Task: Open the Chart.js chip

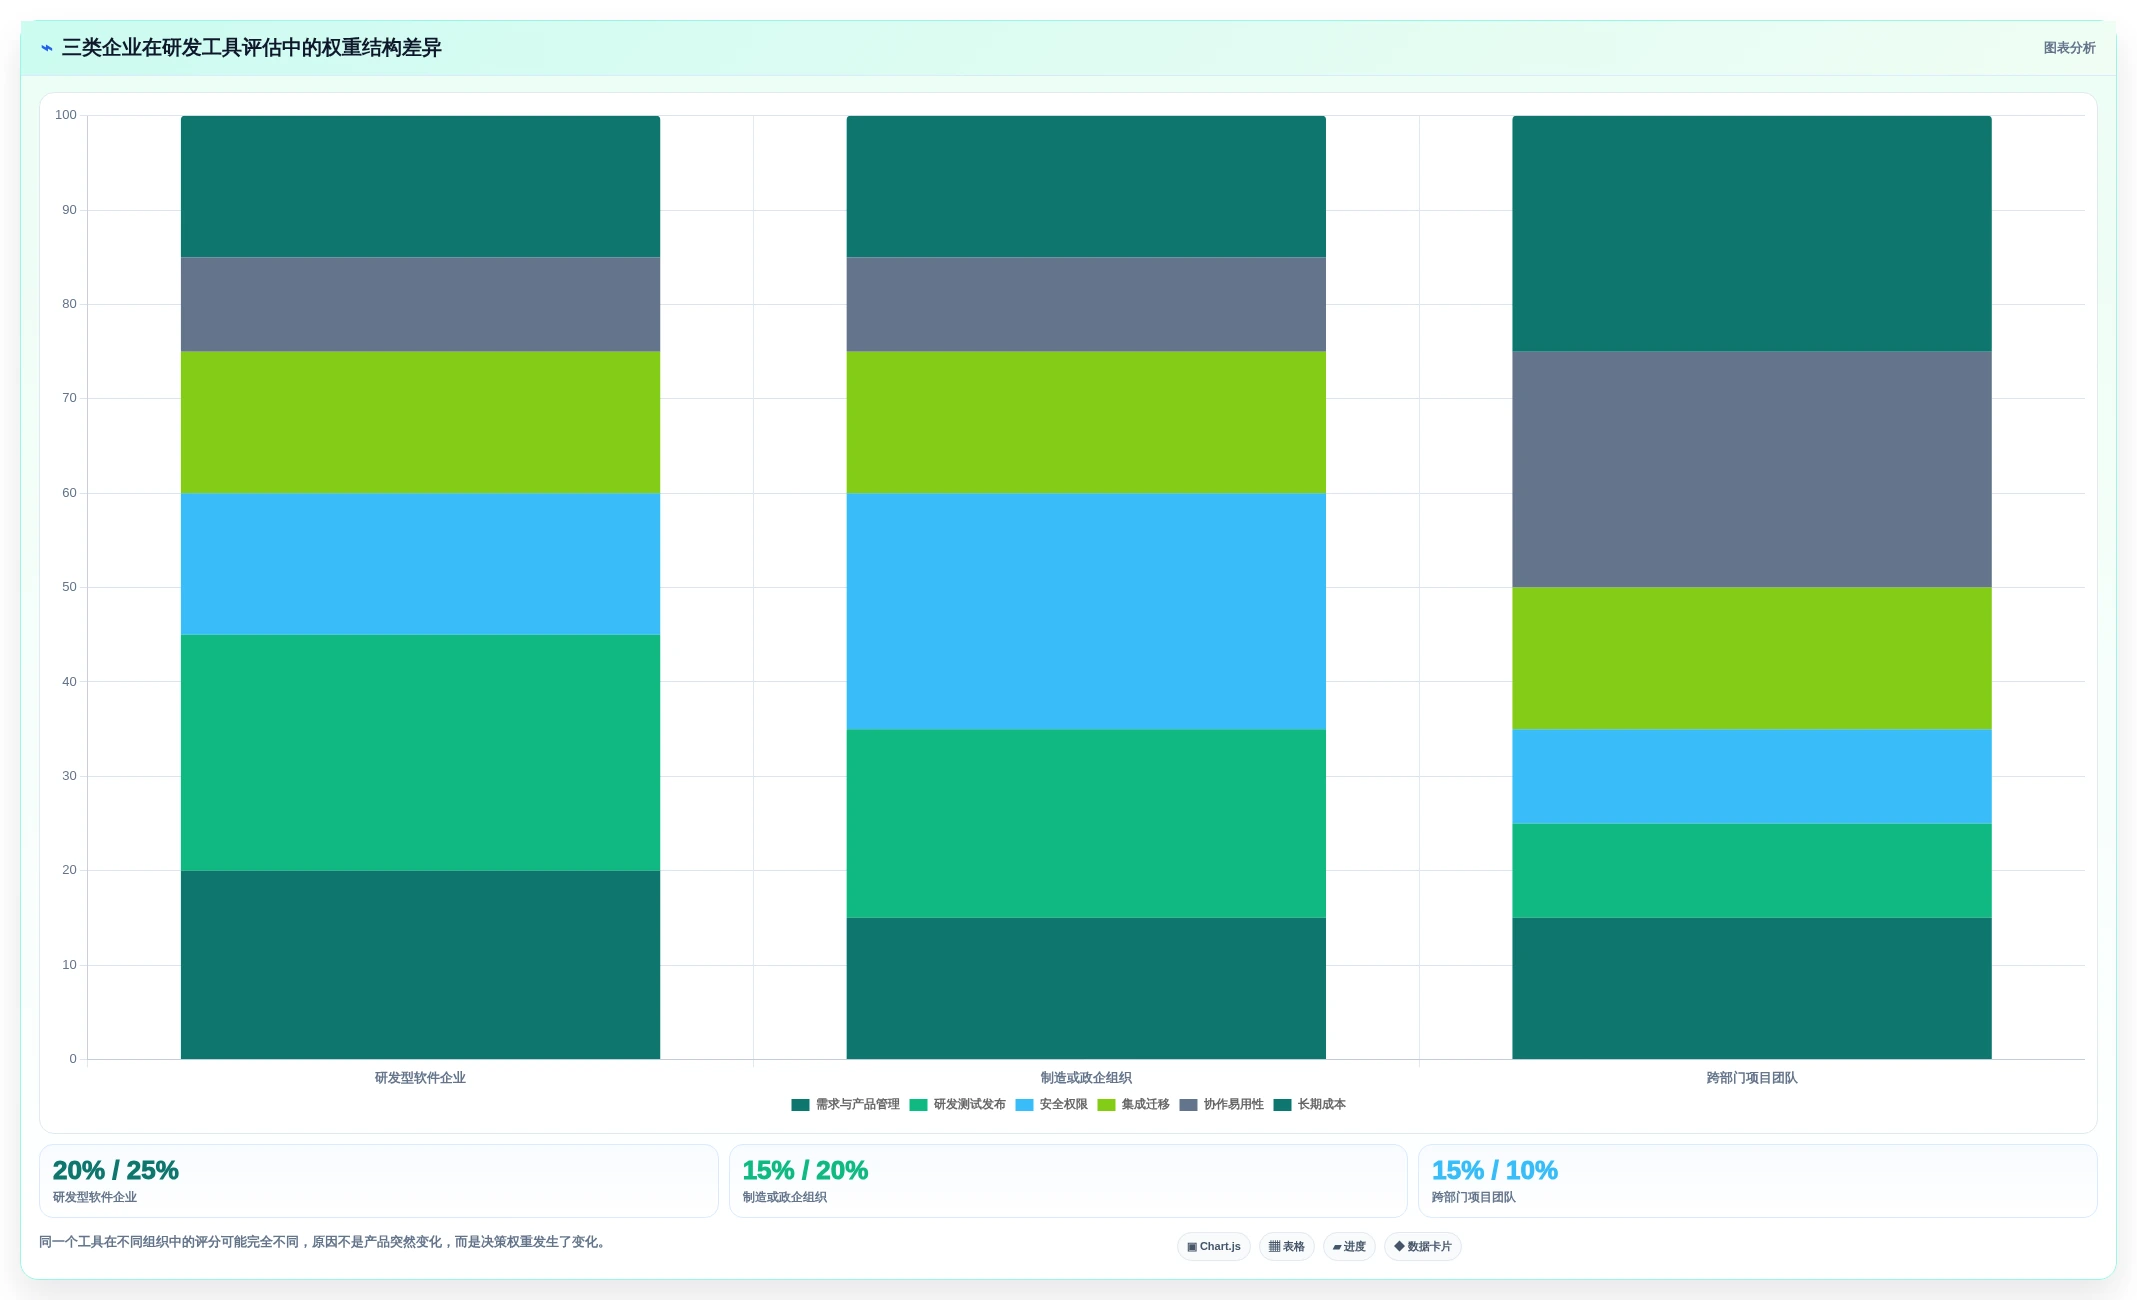Action: click(x=1213, y=1247)
